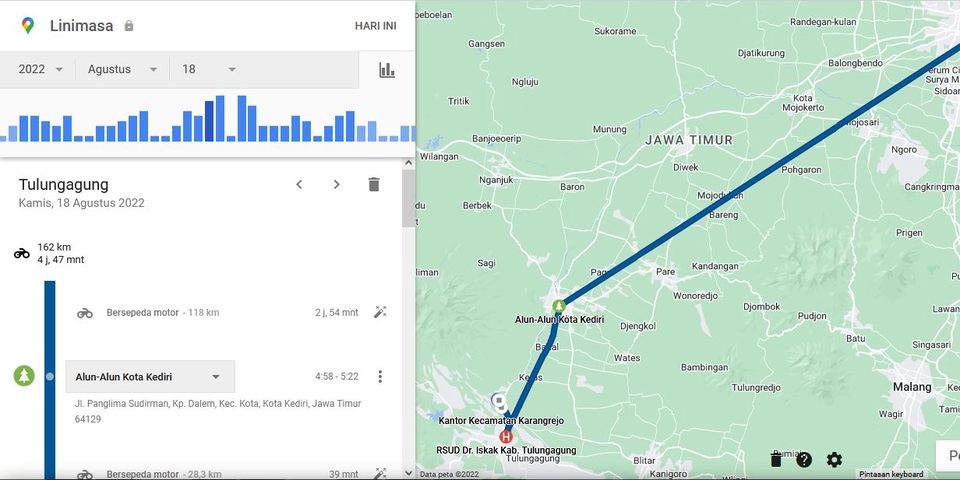Click the motorcycle icon next to 162 km

click(x=22, y=253)
